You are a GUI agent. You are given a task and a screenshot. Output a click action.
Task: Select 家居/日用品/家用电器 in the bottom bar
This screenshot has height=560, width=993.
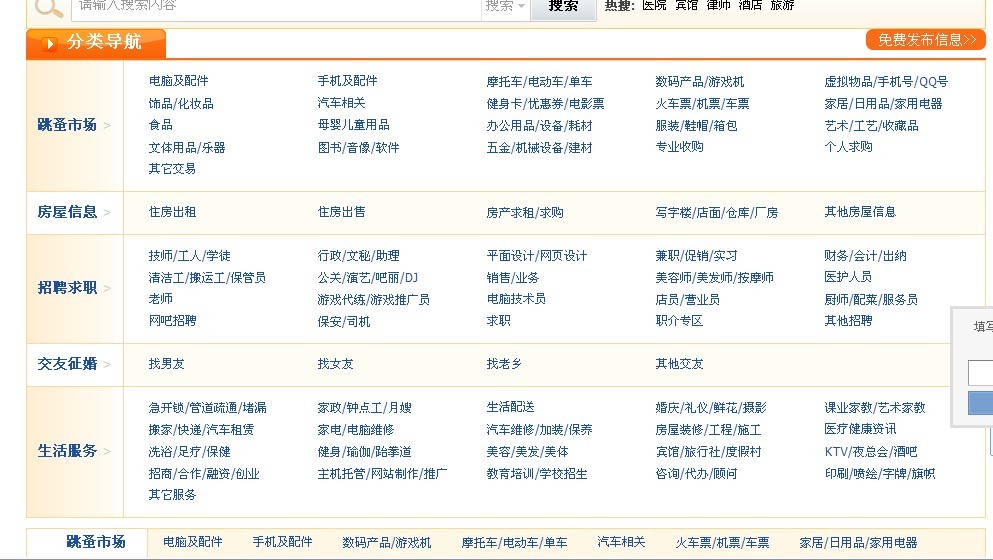[x=858, y=542]
